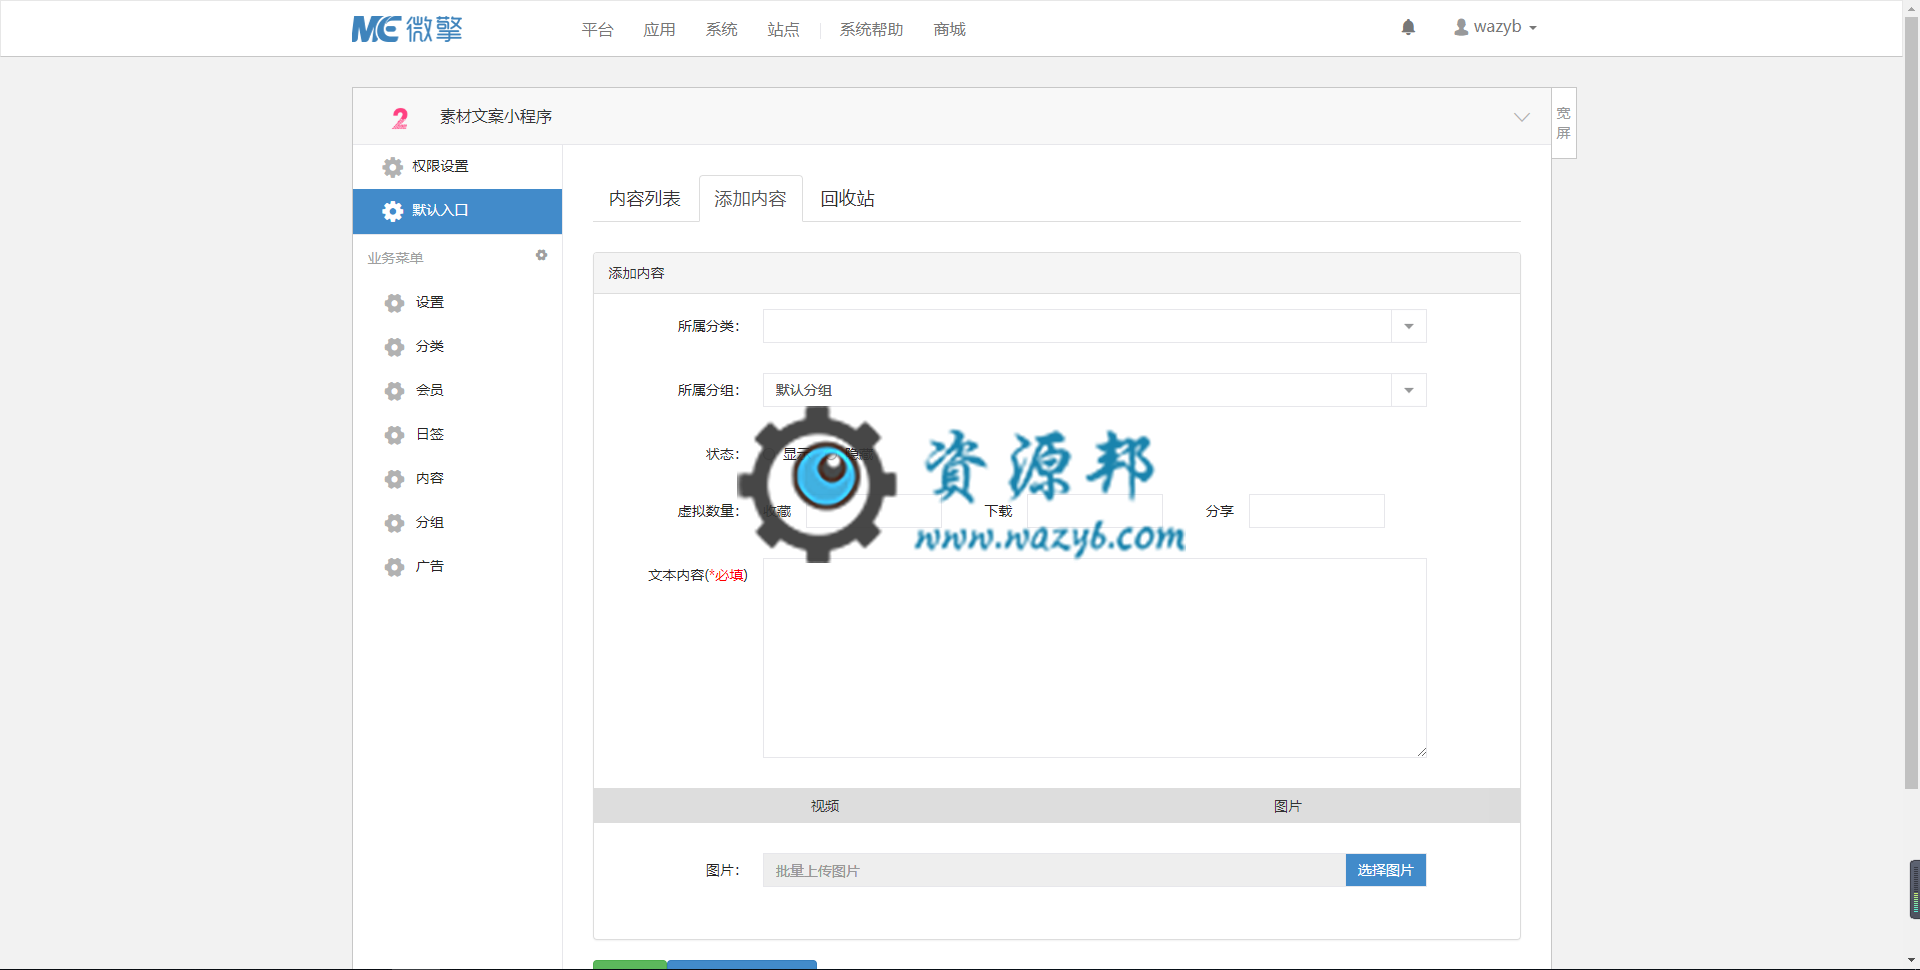Screen dimensions: 1920x970
Task: Switch to 添加内容 tab
Action: (x=750, y=199)
